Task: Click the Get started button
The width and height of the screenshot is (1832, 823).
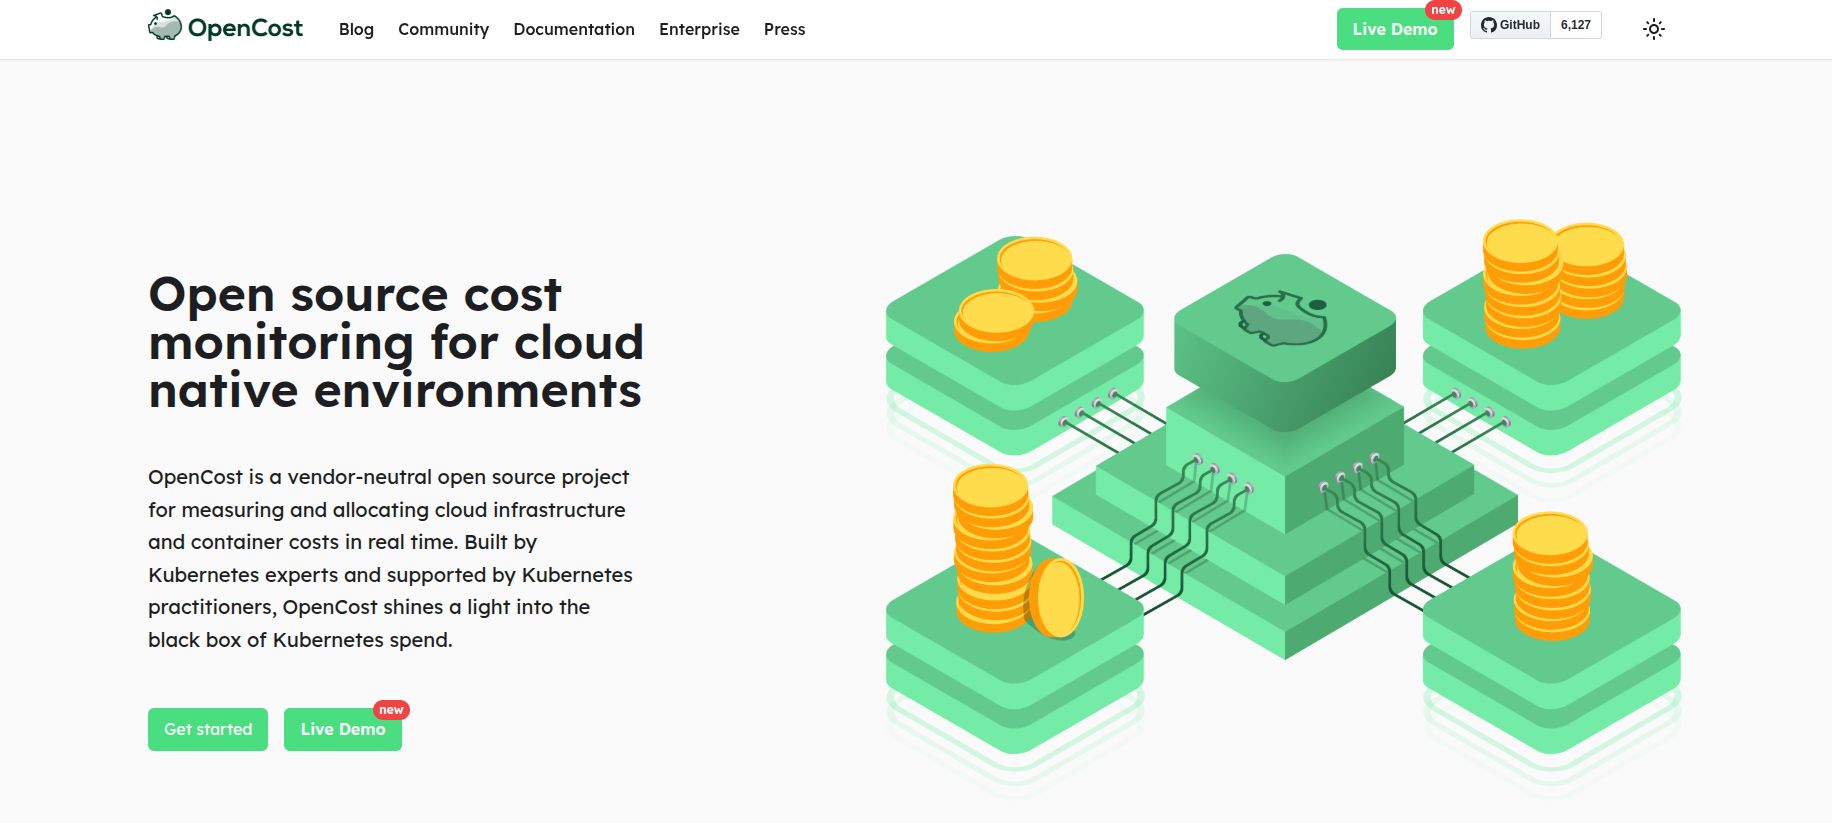Action: point(208,729)
